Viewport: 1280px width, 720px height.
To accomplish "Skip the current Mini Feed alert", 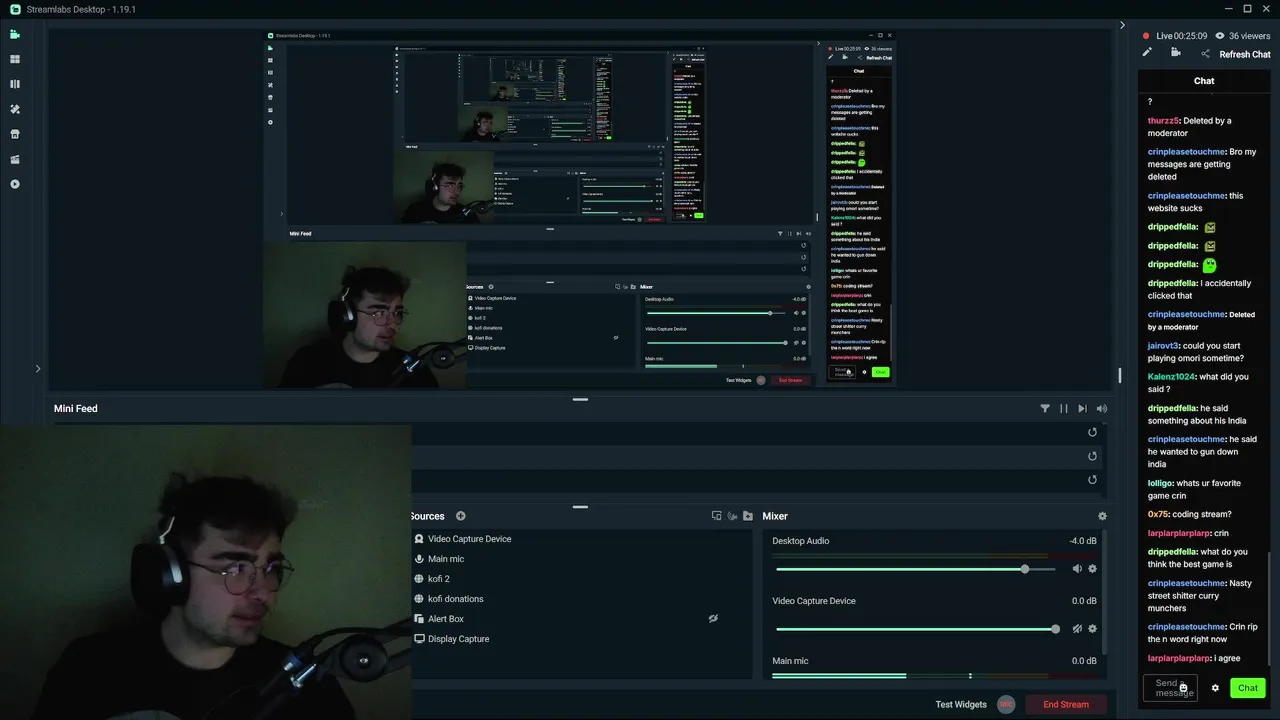I will (1082, 408).
